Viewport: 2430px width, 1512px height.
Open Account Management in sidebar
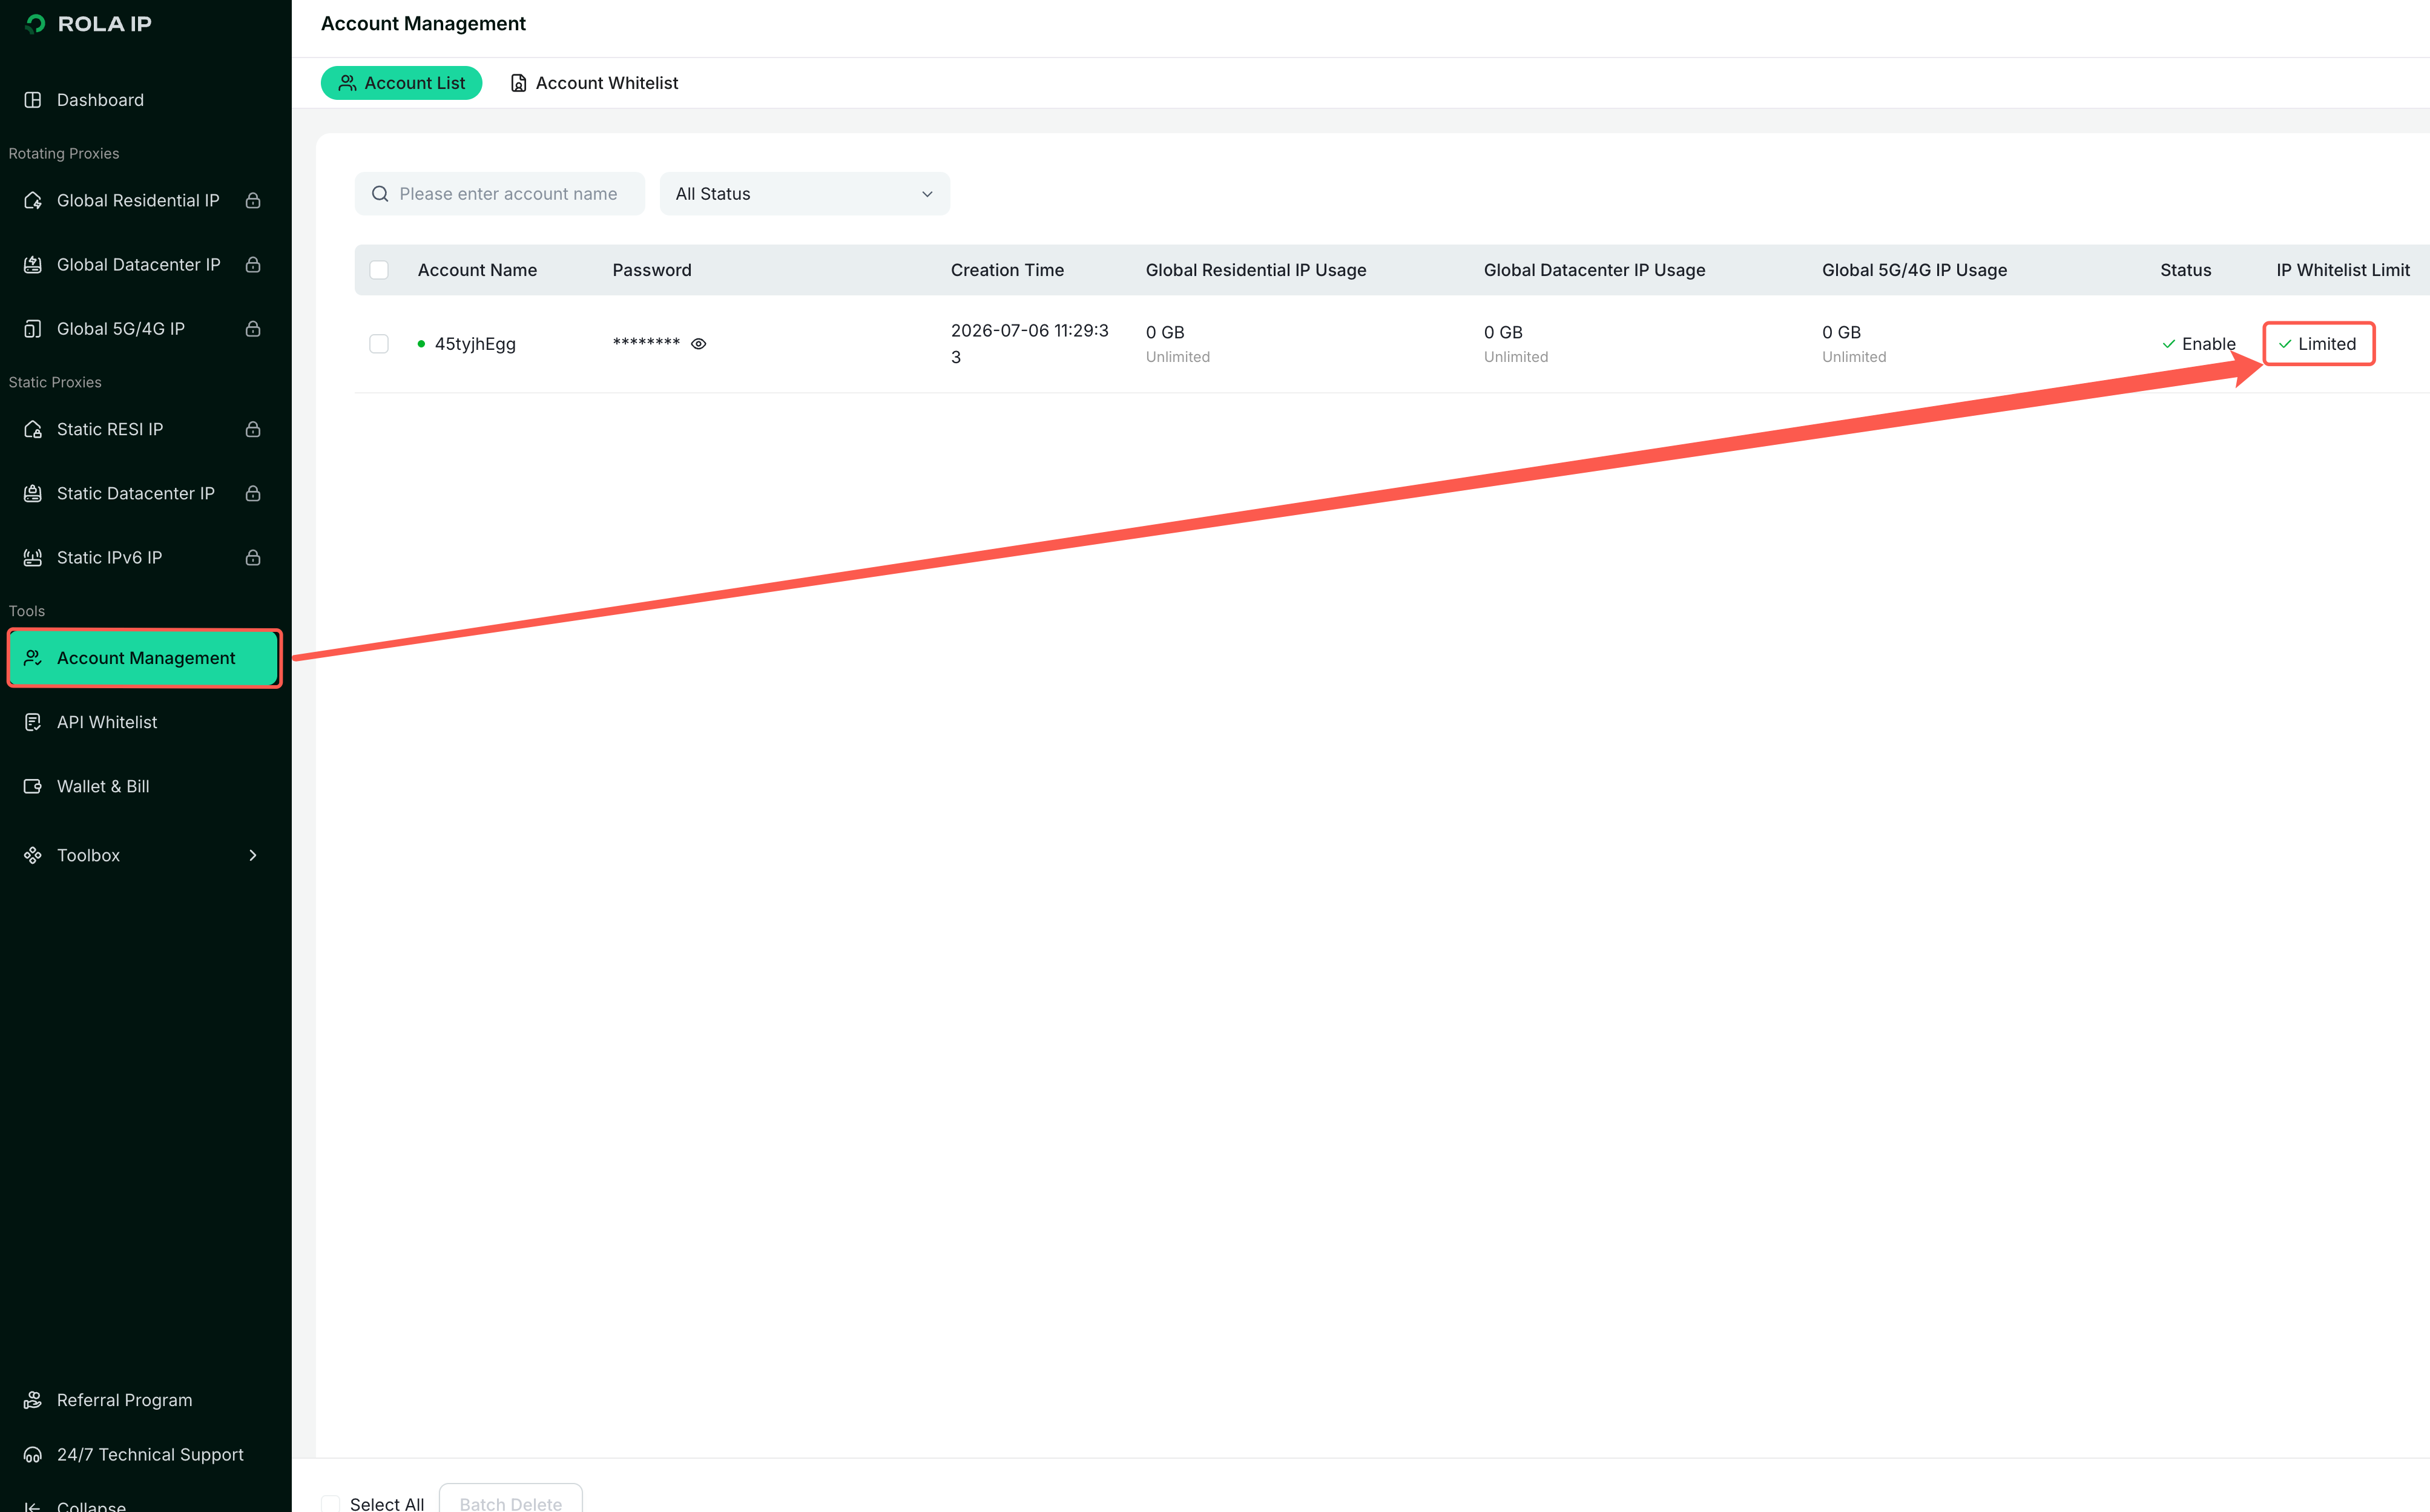[145, 658]
